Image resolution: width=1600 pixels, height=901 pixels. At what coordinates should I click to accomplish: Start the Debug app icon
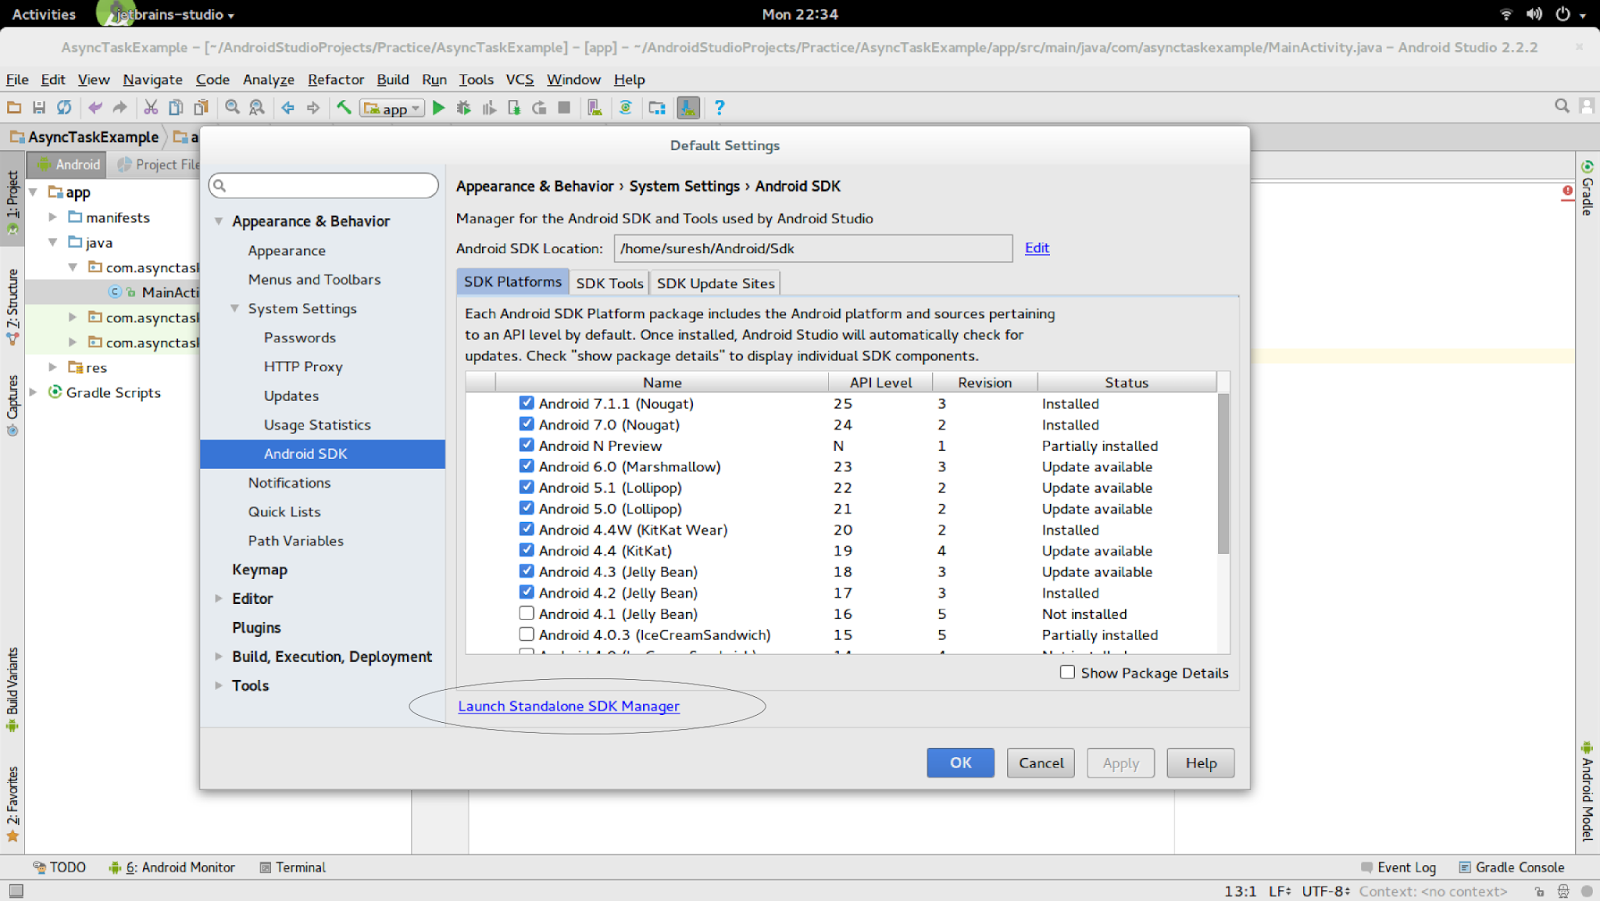click(x=463, y=107)
